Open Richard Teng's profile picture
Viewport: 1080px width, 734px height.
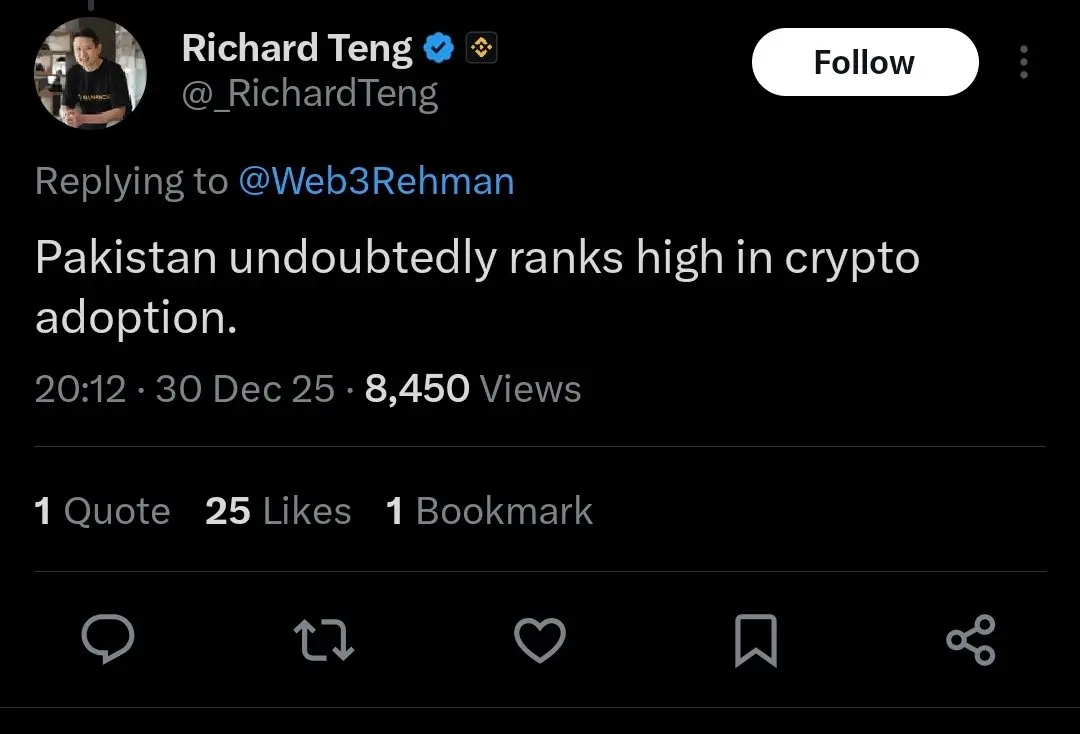point(91,73)
